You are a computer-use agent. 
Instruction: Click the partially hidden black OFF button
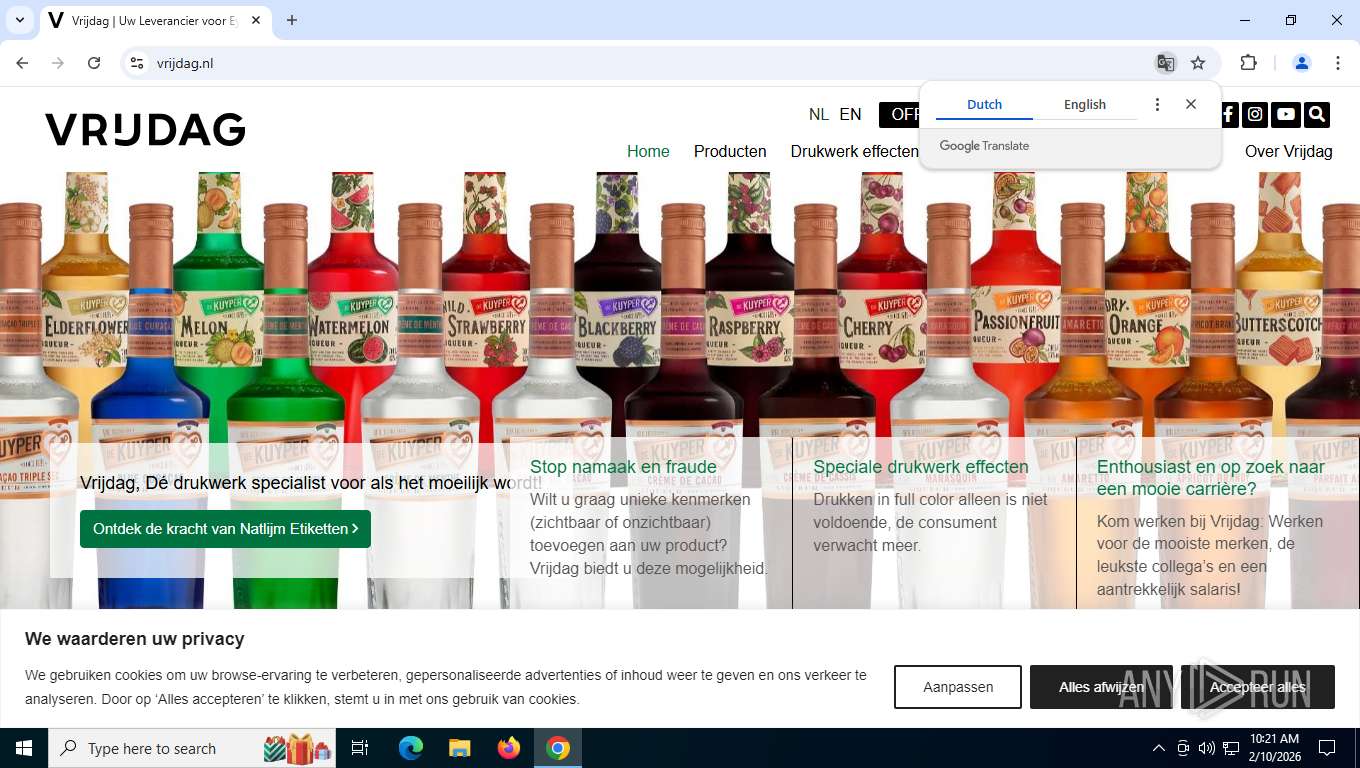click(x=899, y=114)
